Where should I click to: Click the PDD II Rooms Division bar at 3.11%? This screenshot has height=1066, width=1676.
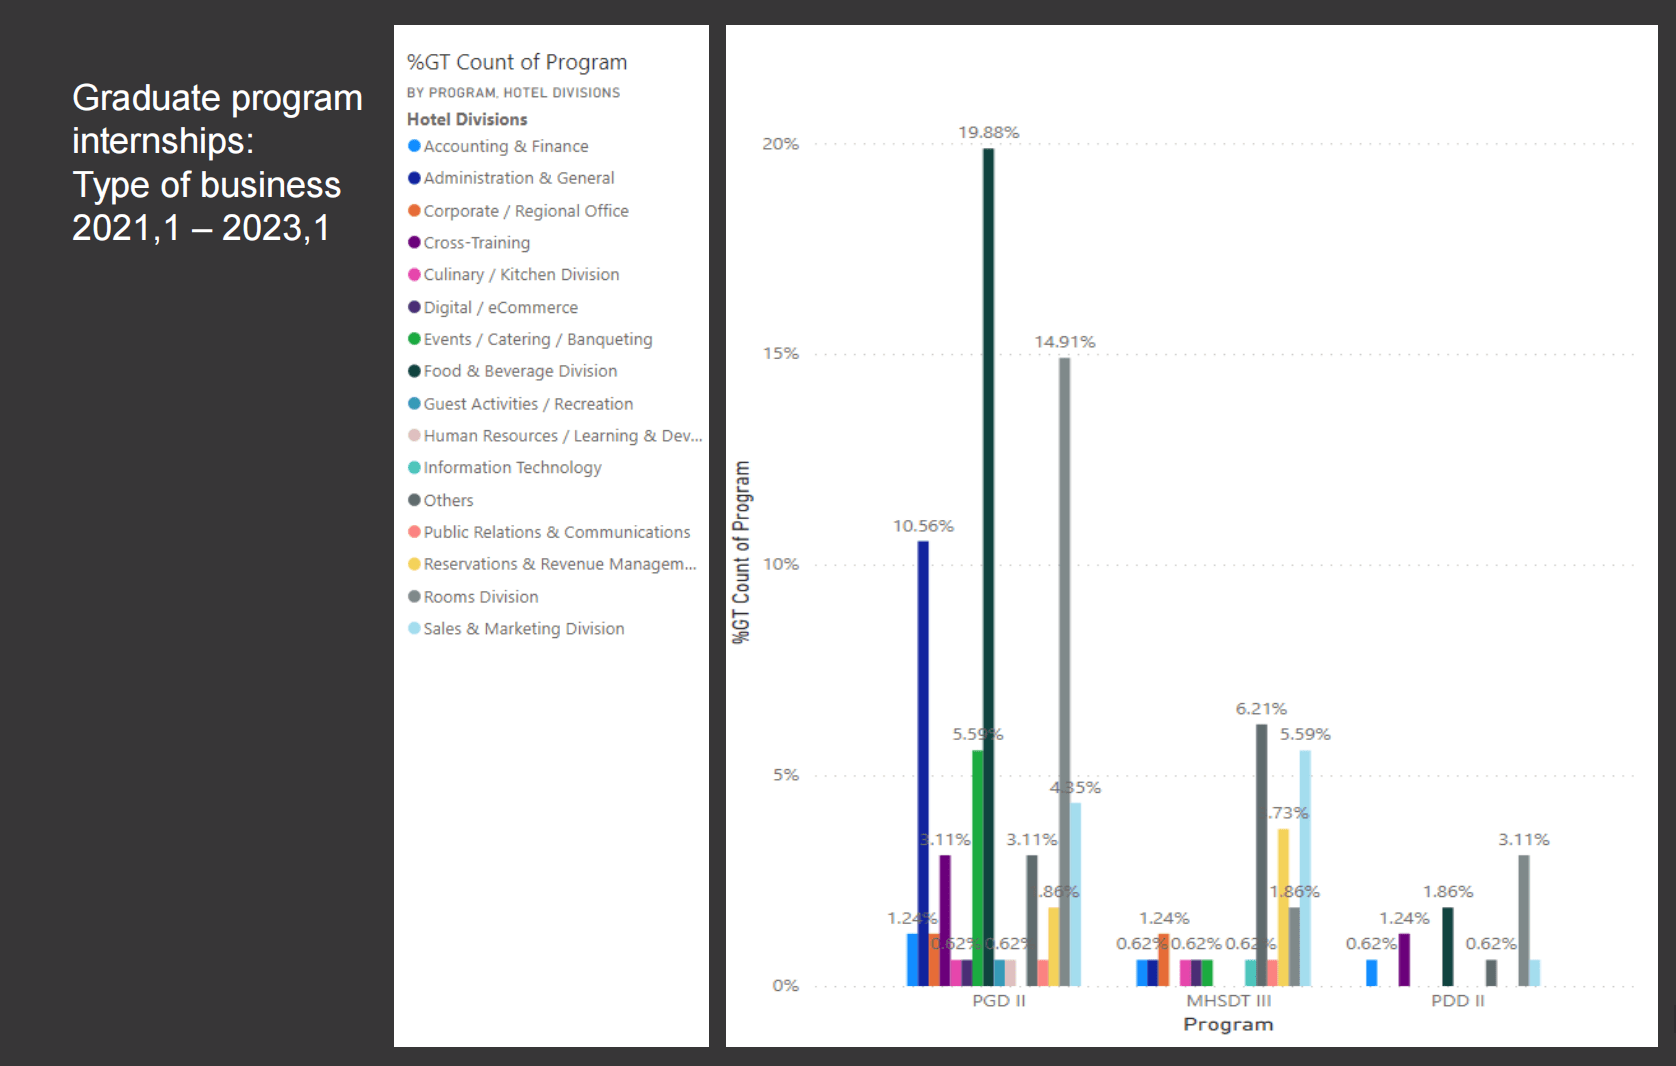coord(1523,920)
